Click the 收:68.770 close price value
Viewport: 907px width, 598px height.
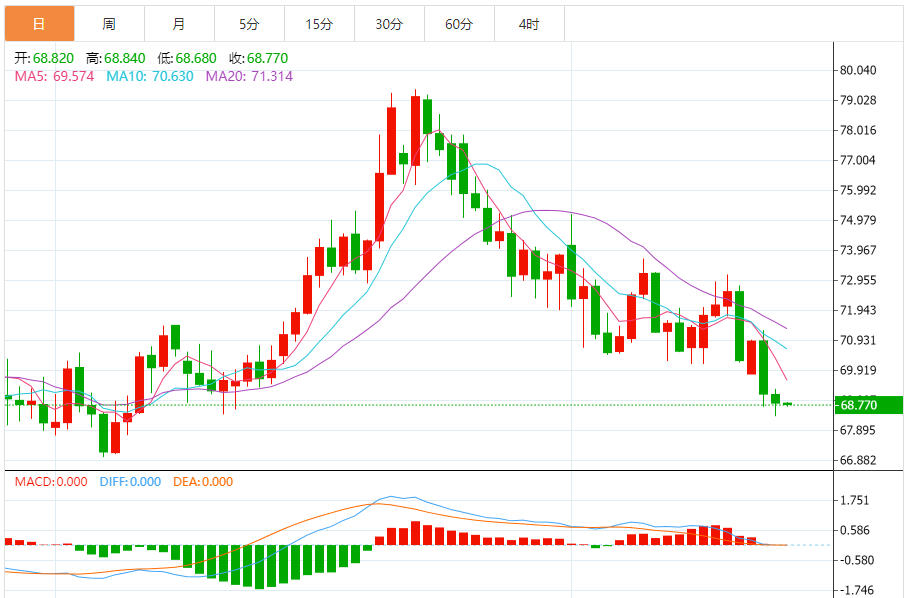[259, 58]
